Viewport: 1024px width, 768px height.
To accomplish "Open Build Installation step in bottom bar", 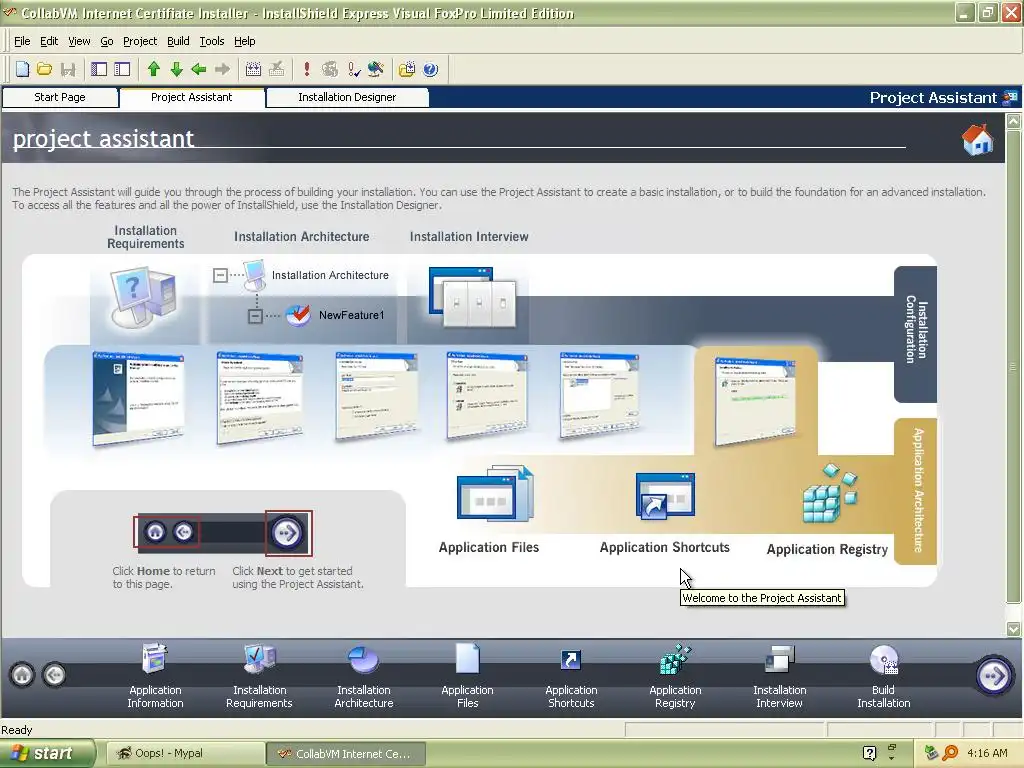I will click(884, 676).
